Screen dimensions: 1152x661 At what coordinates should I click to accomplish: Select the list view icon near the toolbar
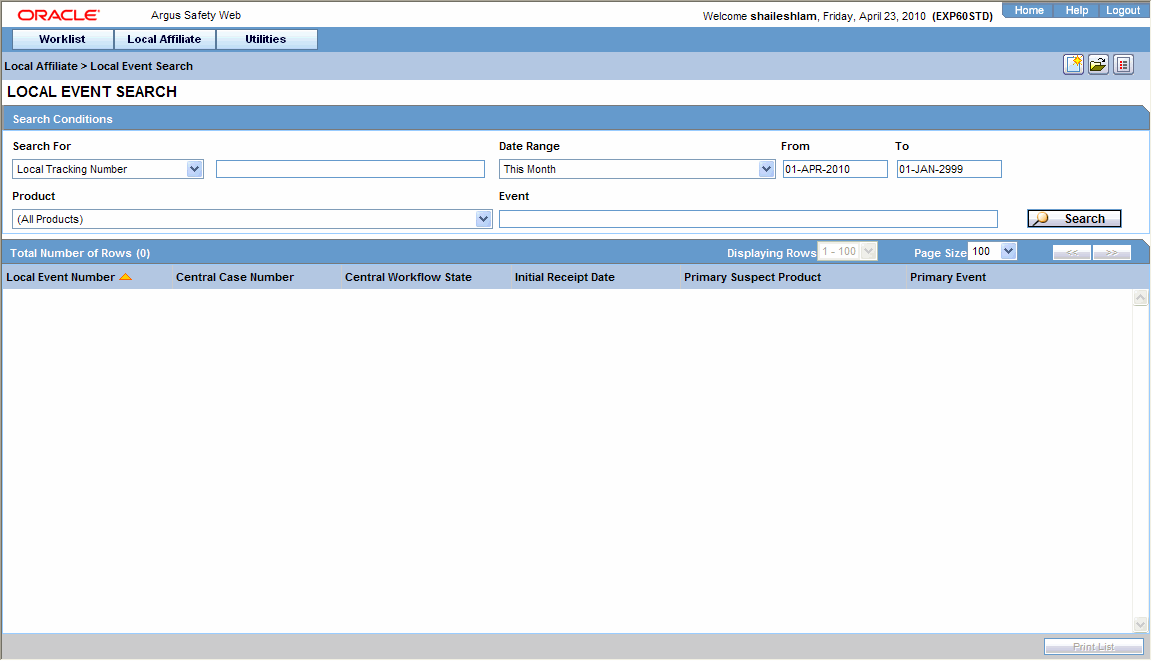click(1123, 63)
